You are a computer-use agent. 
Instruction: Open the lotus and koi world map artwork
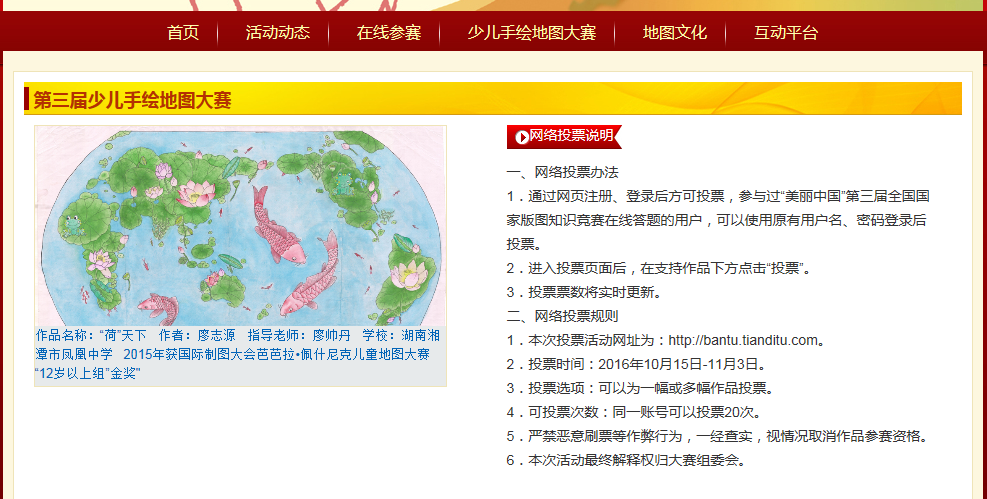(x=240, y=225)
